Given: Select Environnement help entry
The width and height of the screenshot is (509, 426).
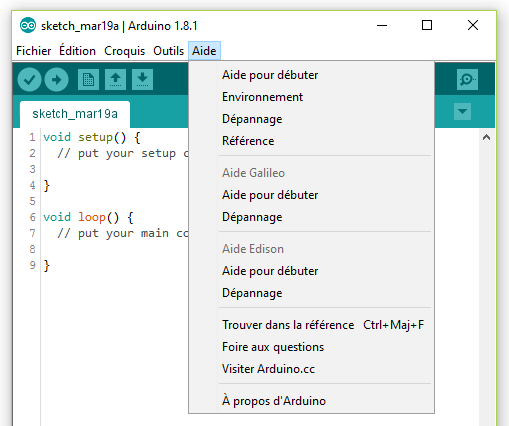Looking at the screenshot, I should [x=311, y=97].
